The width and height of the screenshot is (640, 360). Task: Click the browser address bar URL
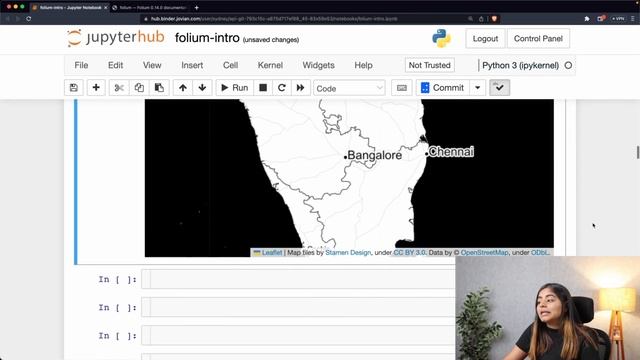point(273,19)
